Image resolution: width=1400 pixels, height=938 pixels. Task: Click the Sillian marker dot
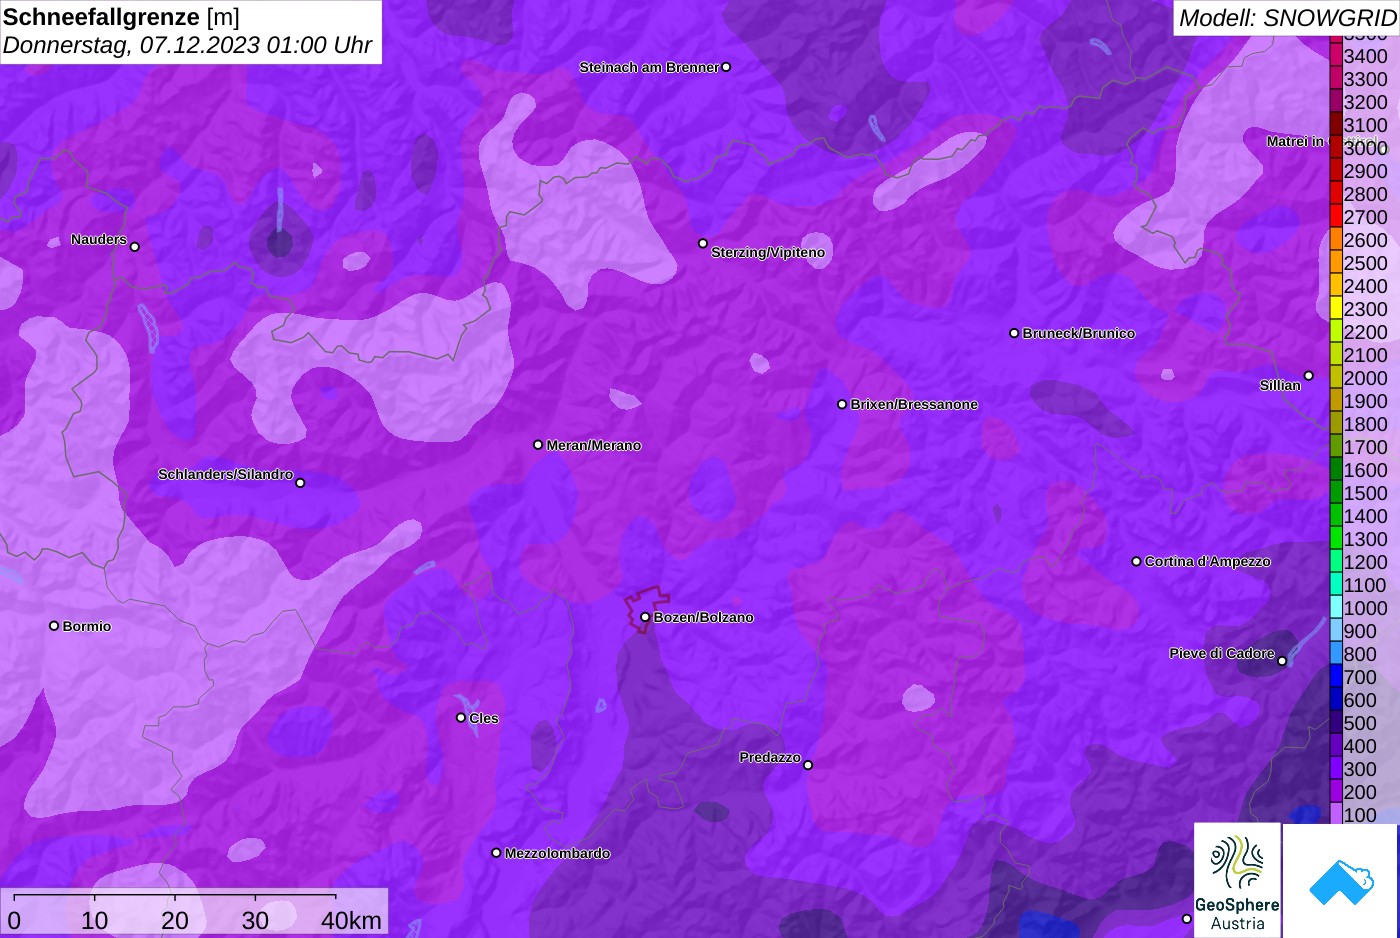click(x=1308, y=376)
